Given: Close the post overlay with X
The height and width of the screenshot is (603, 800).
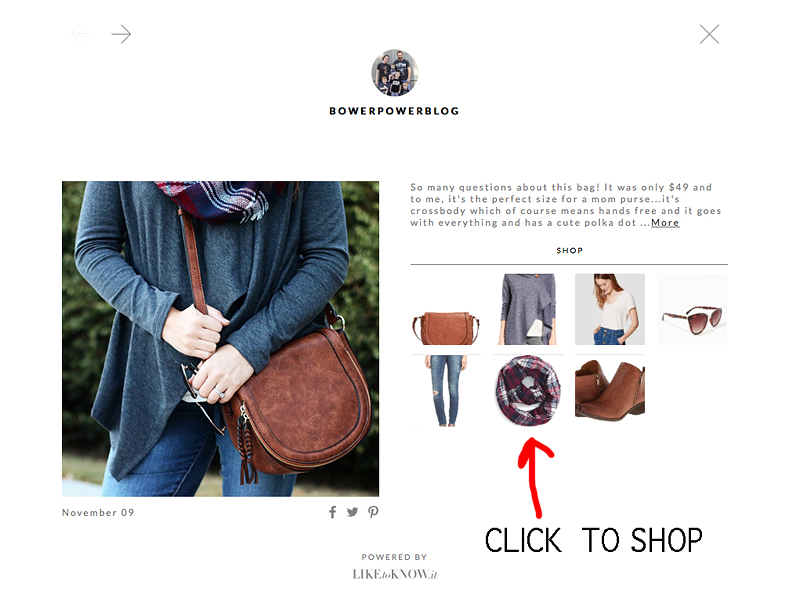Looking at the screenshot, I should tap(709, 34).
